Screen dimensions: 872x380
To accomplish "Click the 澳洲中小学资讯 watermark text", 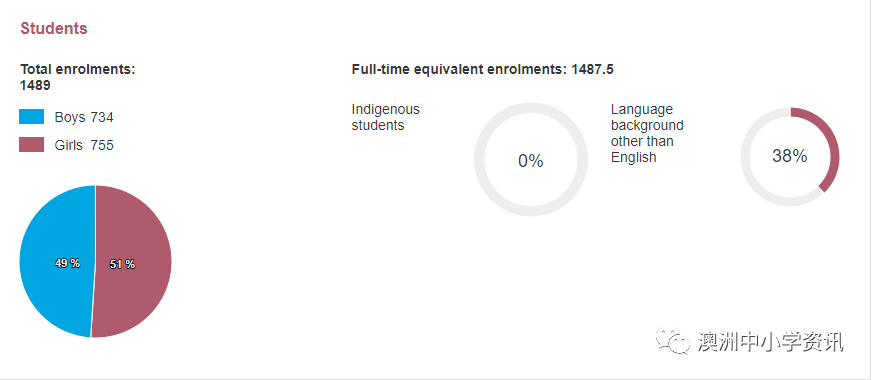I will click(771, 342).
